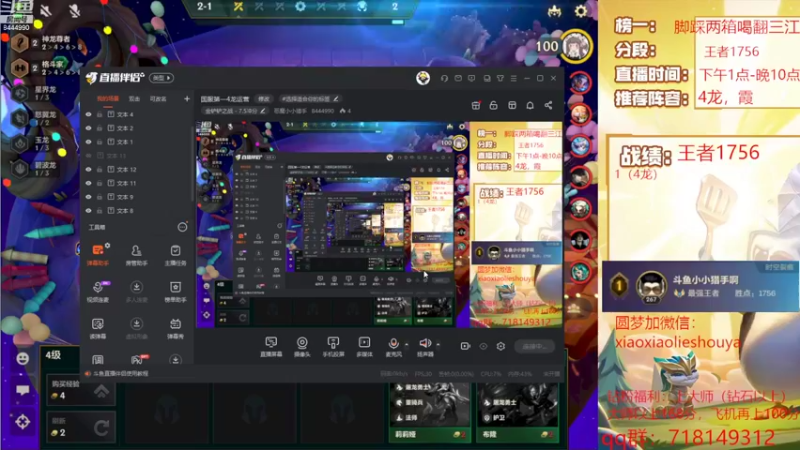Open the mail messages icon in the title bar
This screenshot has height=450, width=800.
[458, 78]
